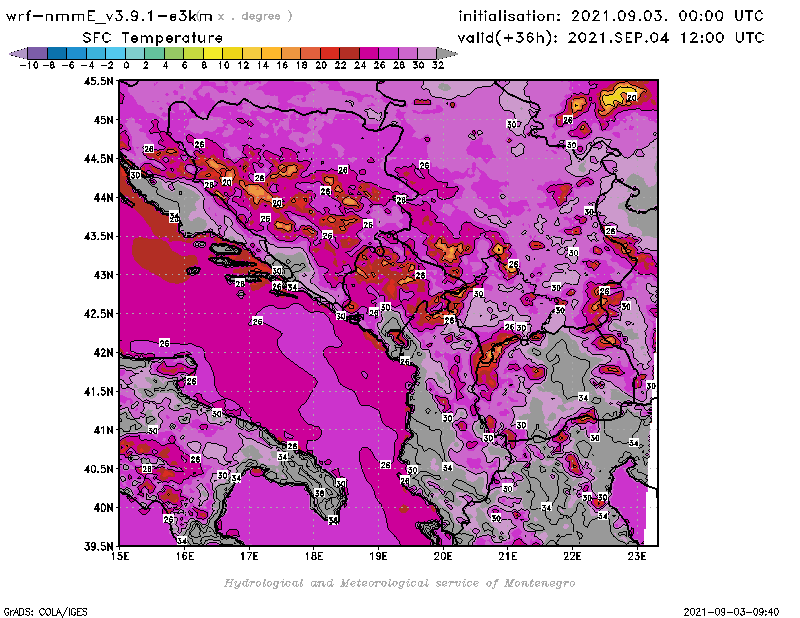Click the 'SFC Temperature' title
800x618 pixels.
coord(153,38)
